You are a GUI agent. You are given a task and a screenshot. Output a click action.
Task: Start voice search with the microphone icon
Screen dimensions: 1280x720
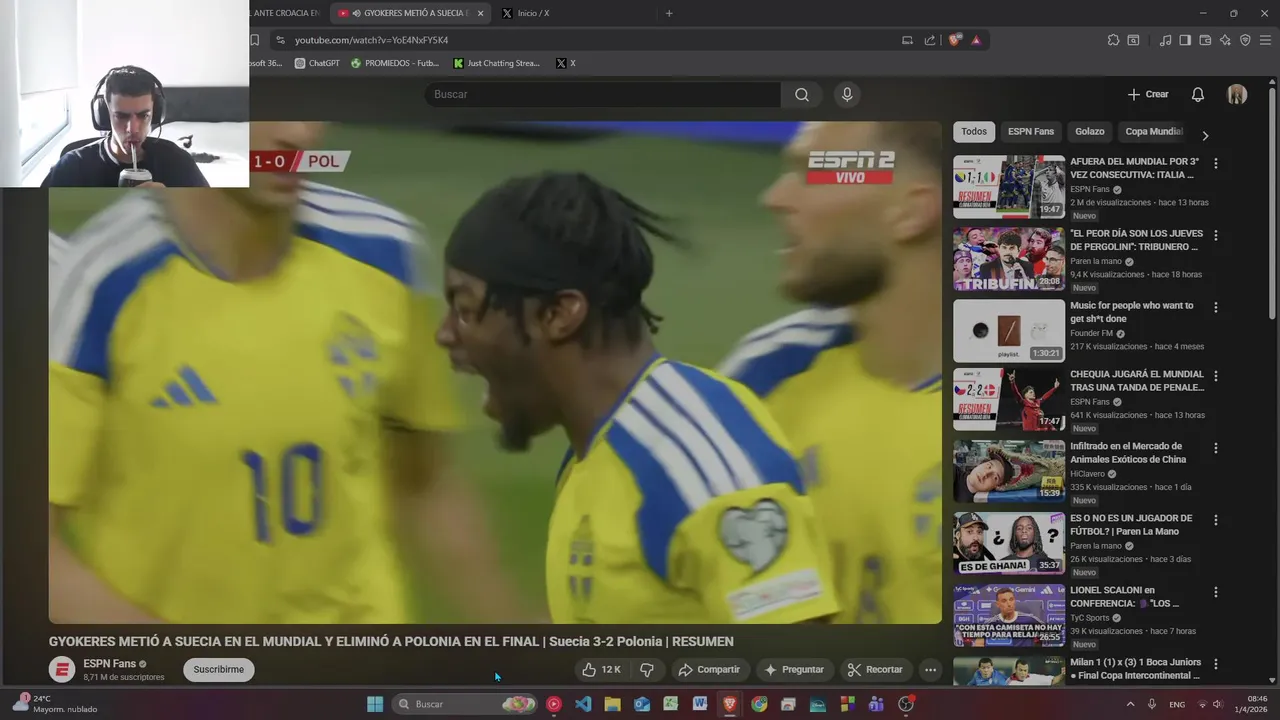coord(847,94)
